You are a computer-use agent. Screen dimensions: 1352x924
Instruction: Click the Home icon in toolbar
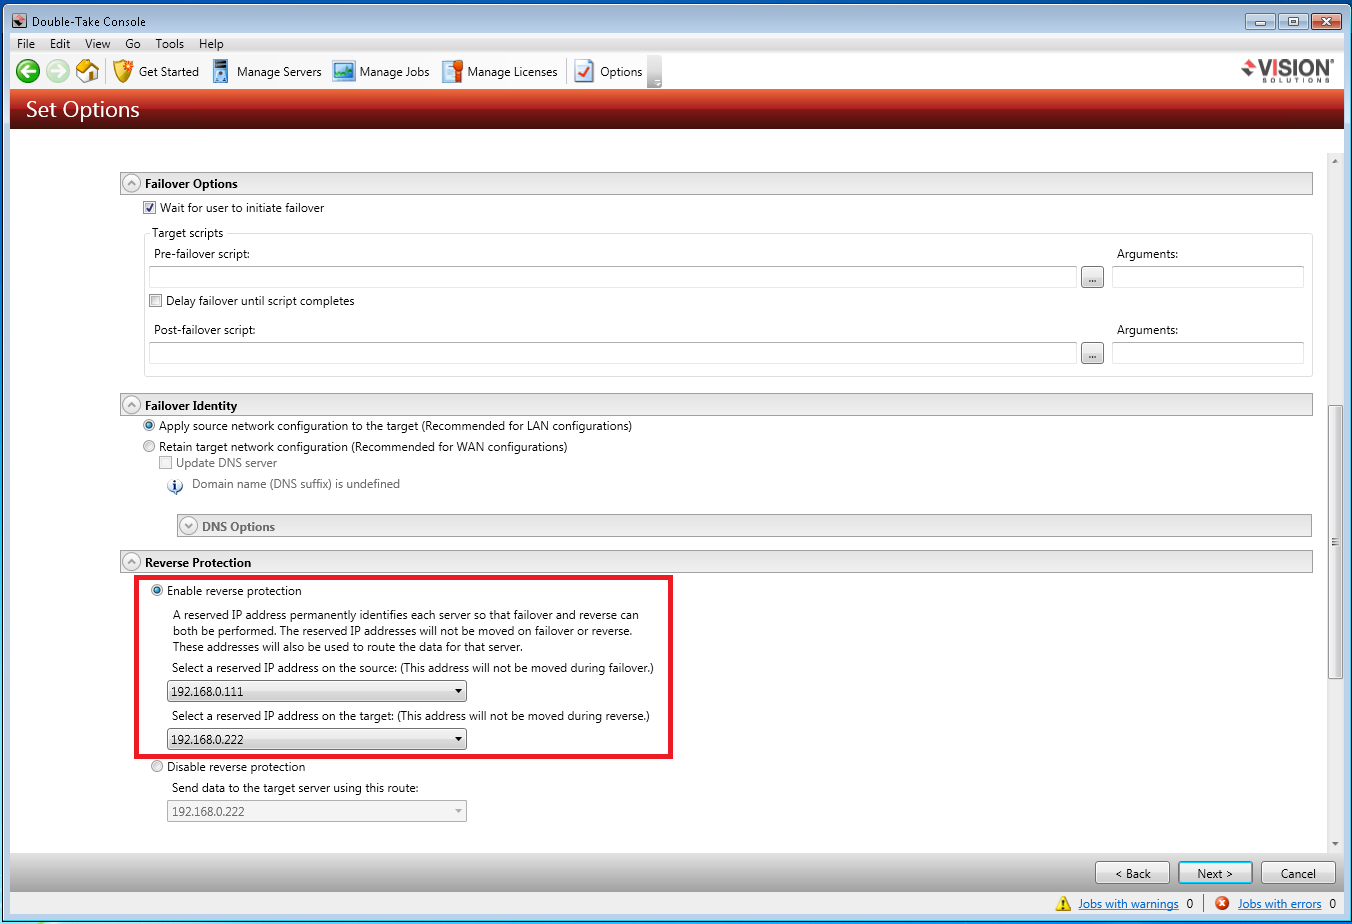tap(88, 71)
